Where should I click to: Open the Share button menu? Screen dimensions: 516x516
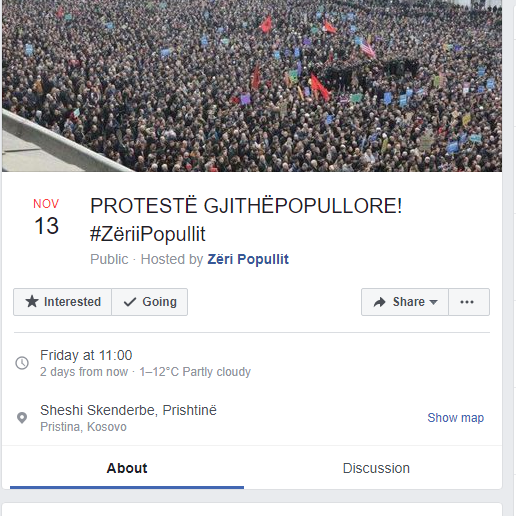(405, 302)
